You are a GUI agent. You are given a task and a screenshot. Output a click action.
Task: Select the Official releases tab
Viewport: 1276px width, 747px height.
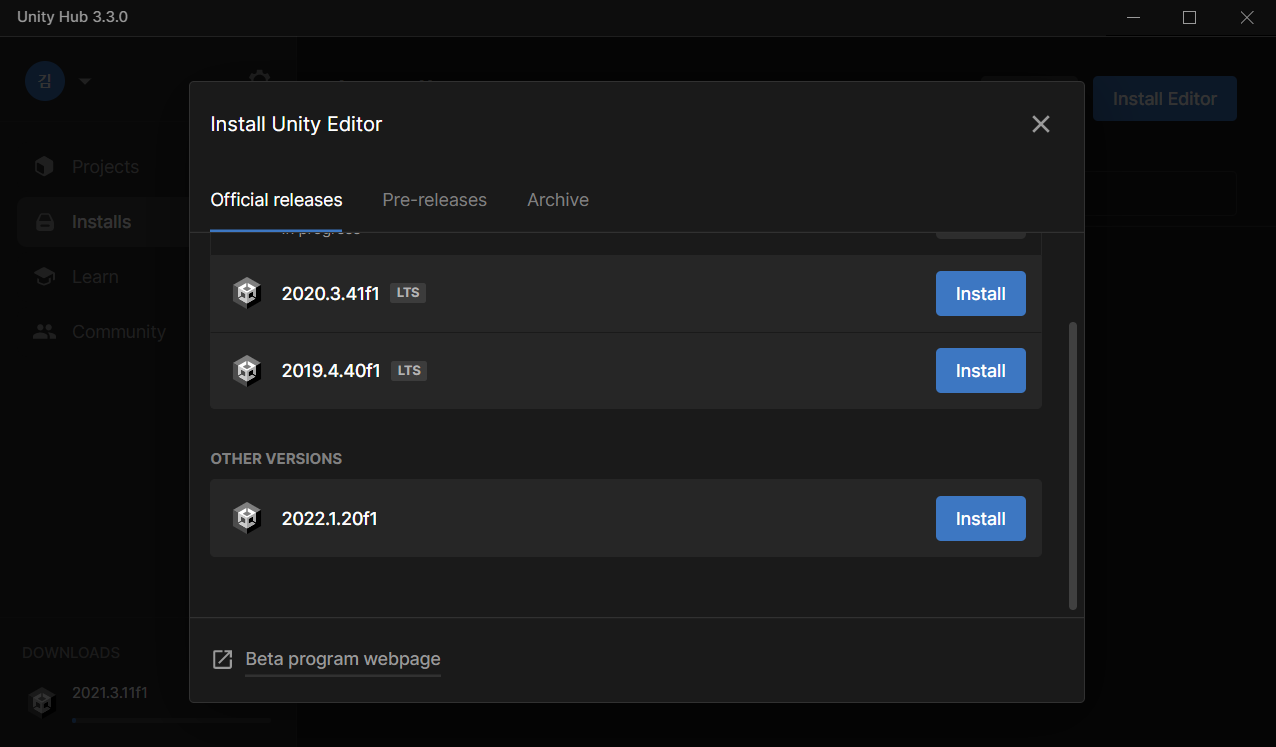click(276, 200)
